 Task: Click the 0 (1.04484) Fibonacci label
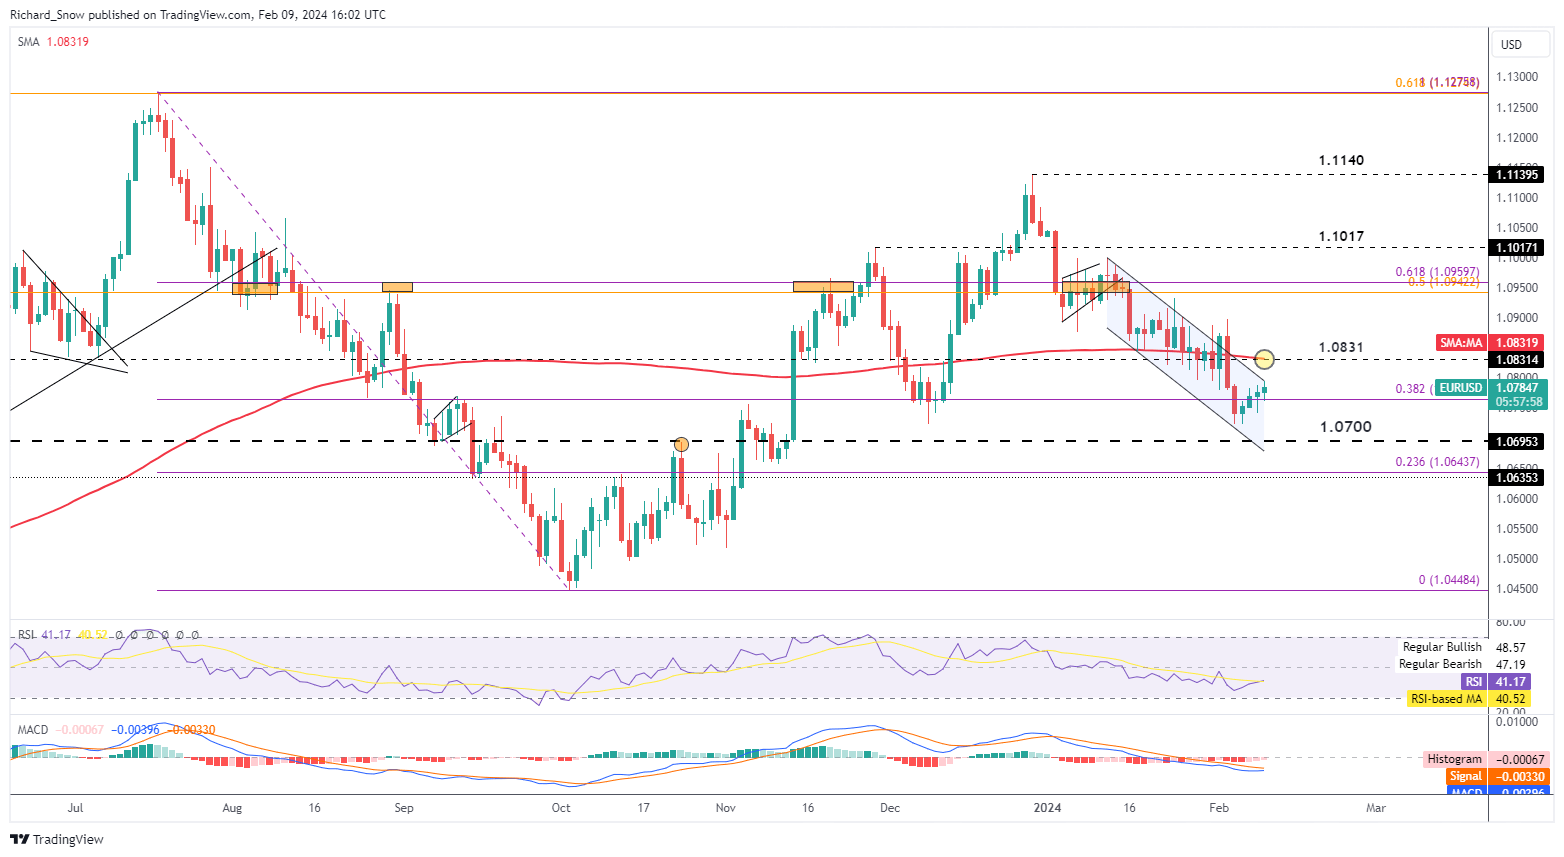(1449, 580)
